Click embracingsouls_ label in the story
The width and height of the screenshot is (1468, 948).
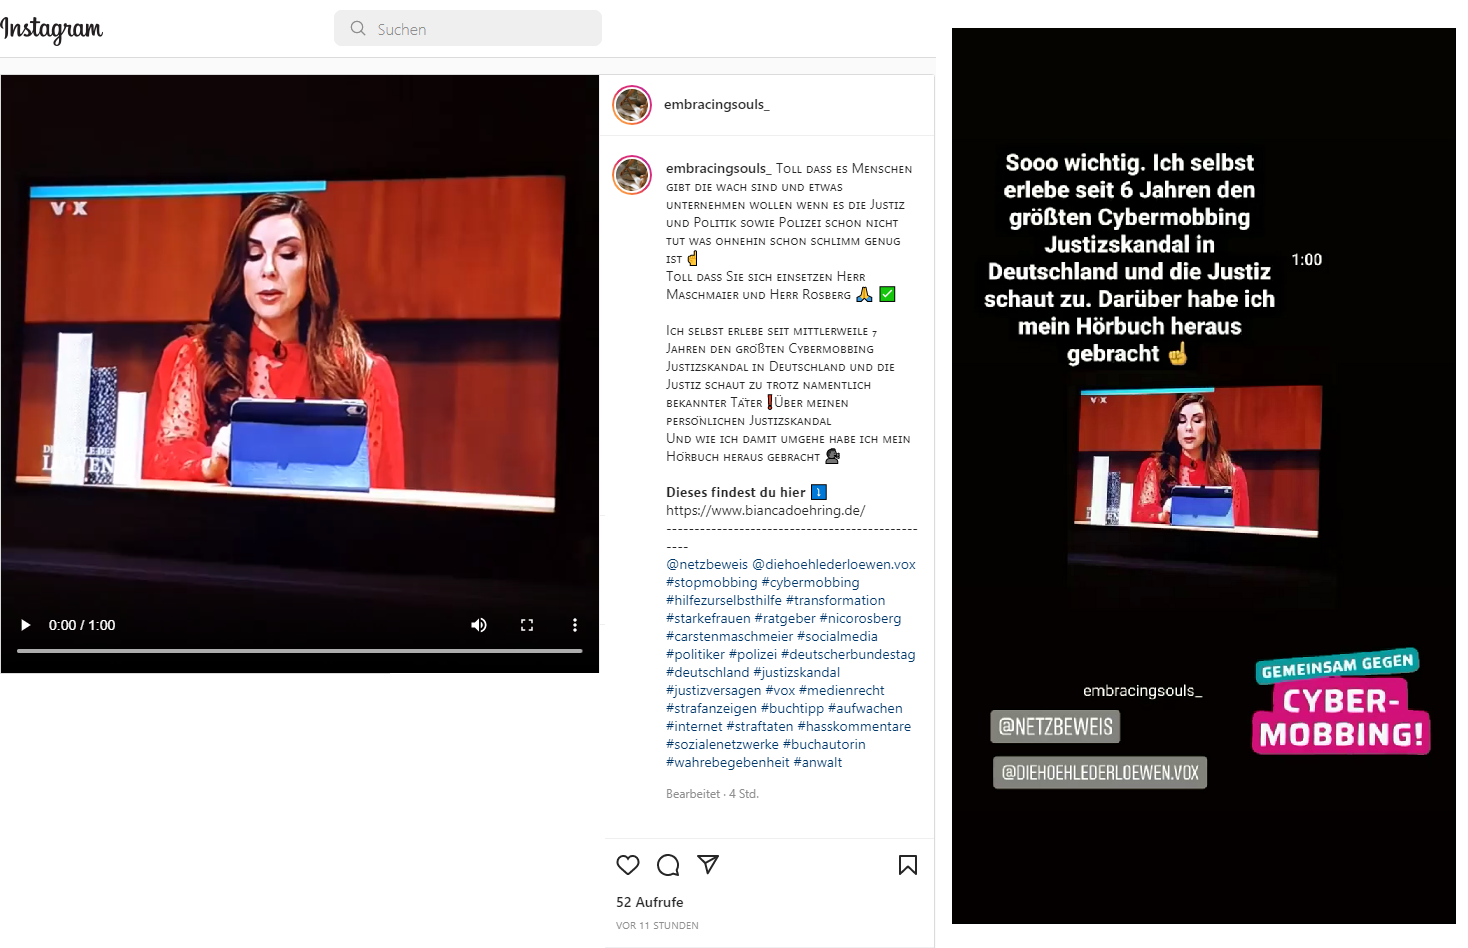point(1143,691)
